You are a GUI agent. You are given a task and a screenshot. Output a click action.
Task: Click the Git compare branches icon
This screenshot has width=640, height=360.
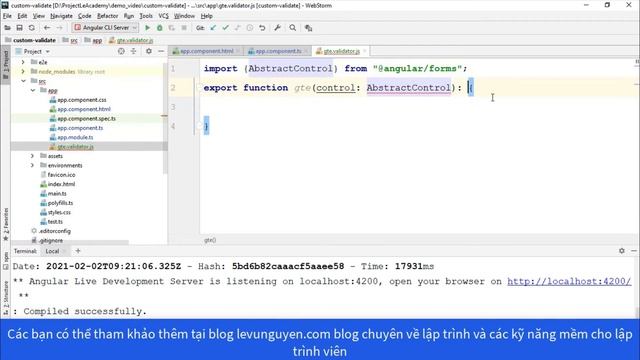tap(238, 28)
